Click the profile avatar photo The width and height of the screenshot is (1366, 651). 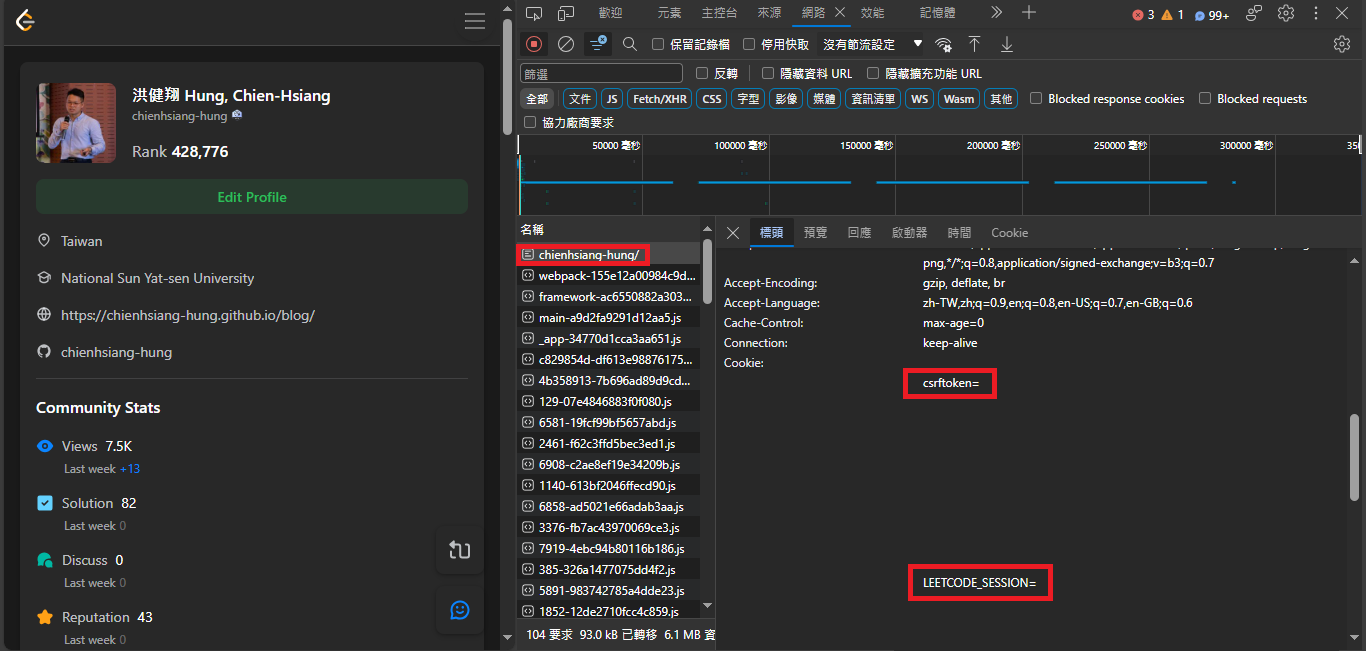click(x=76, y=123)
